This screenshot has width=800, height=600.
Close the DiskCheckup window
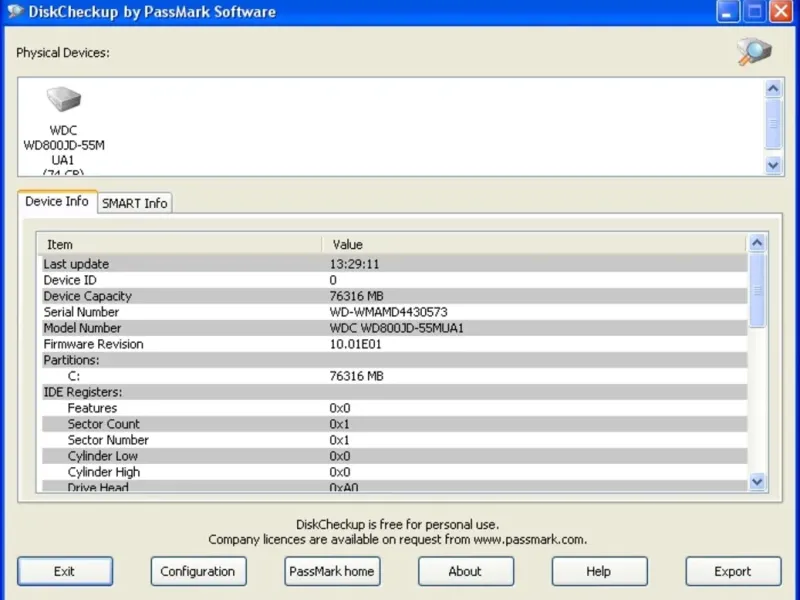[x=782, y=11]
